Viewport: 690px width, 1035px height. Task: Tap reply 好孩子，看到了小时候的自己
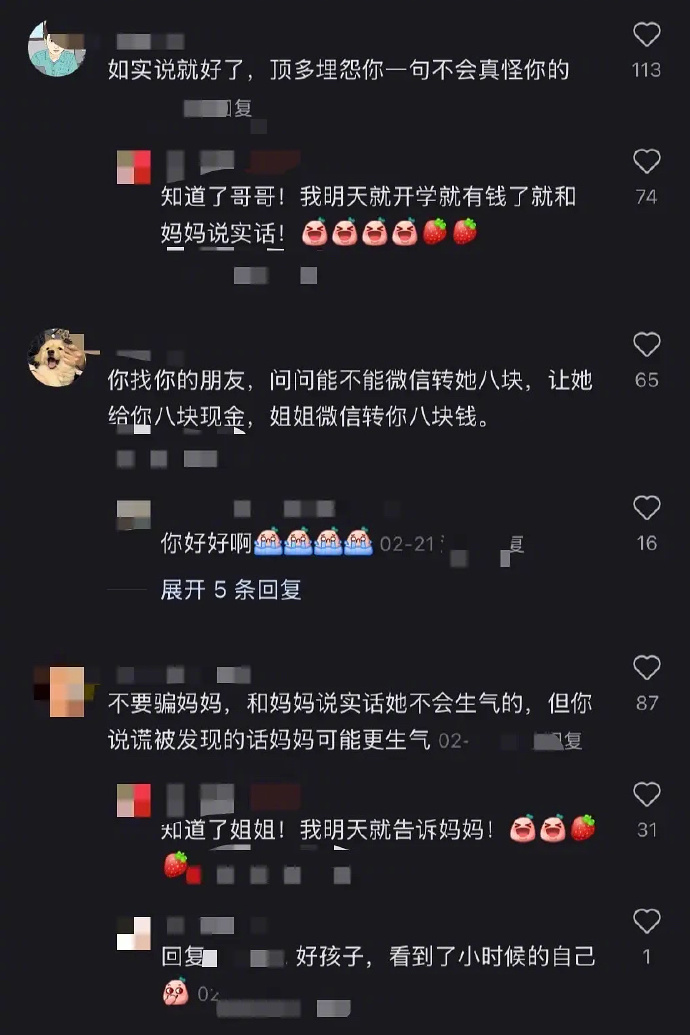click(x=446, y=956)
